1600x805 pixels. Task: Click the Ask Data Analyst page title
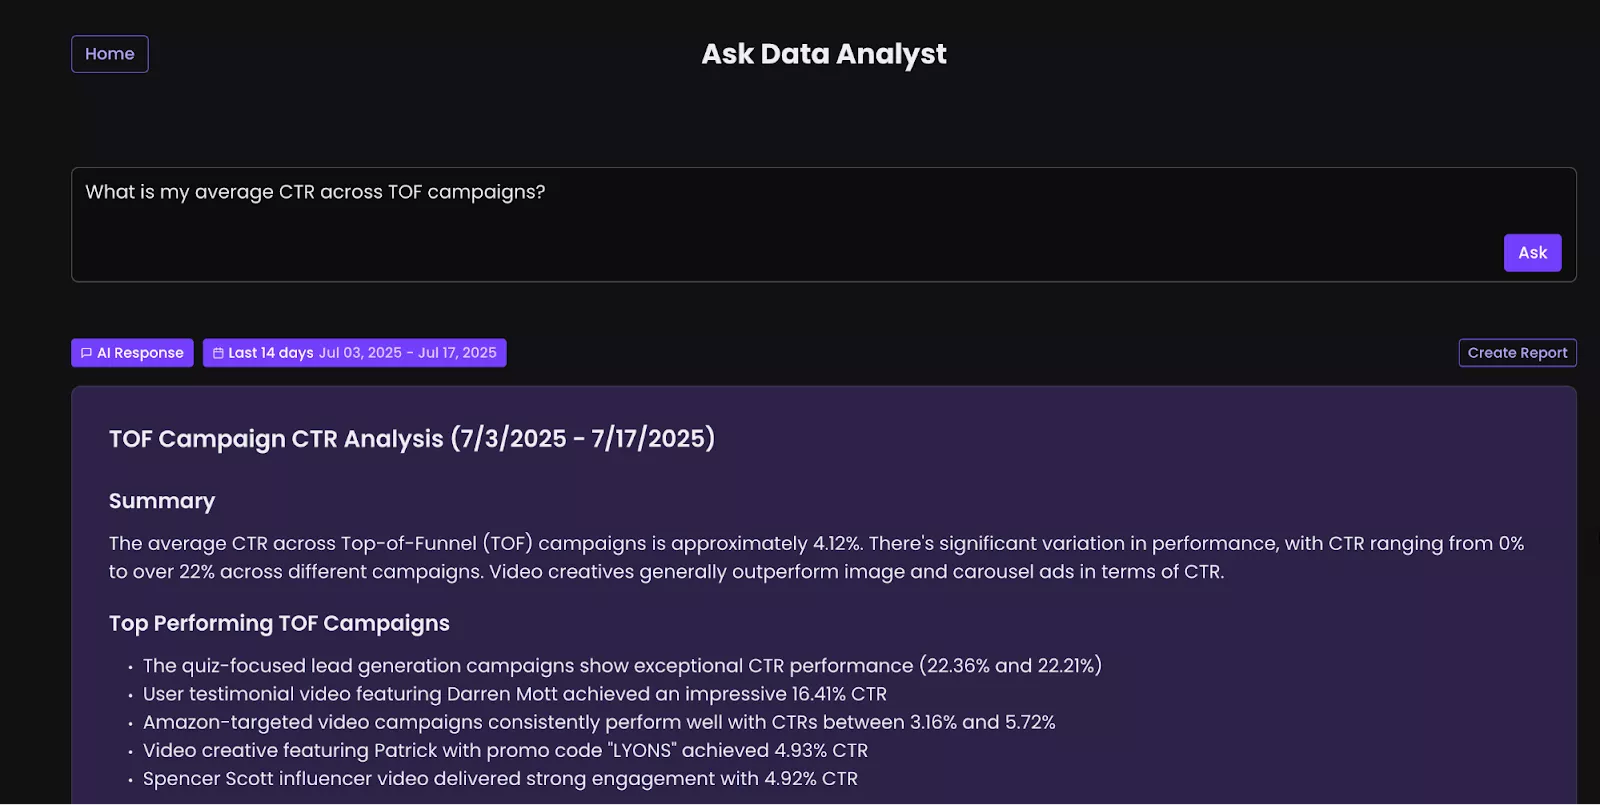click(x=823, y=54)
